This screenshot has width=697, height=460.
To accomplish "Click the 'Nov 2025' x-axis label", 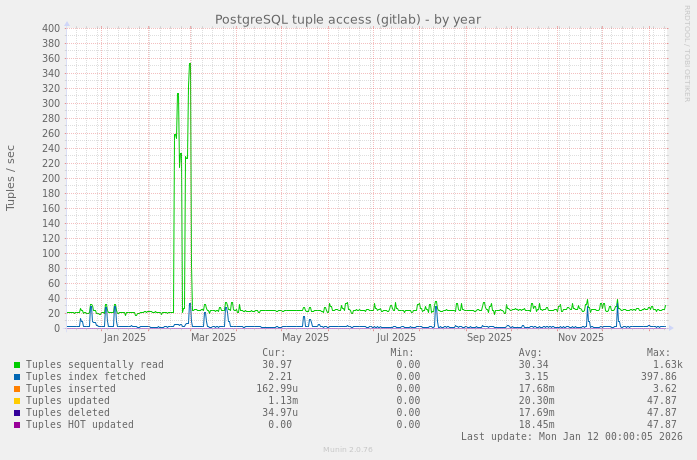I will (581, 338).
